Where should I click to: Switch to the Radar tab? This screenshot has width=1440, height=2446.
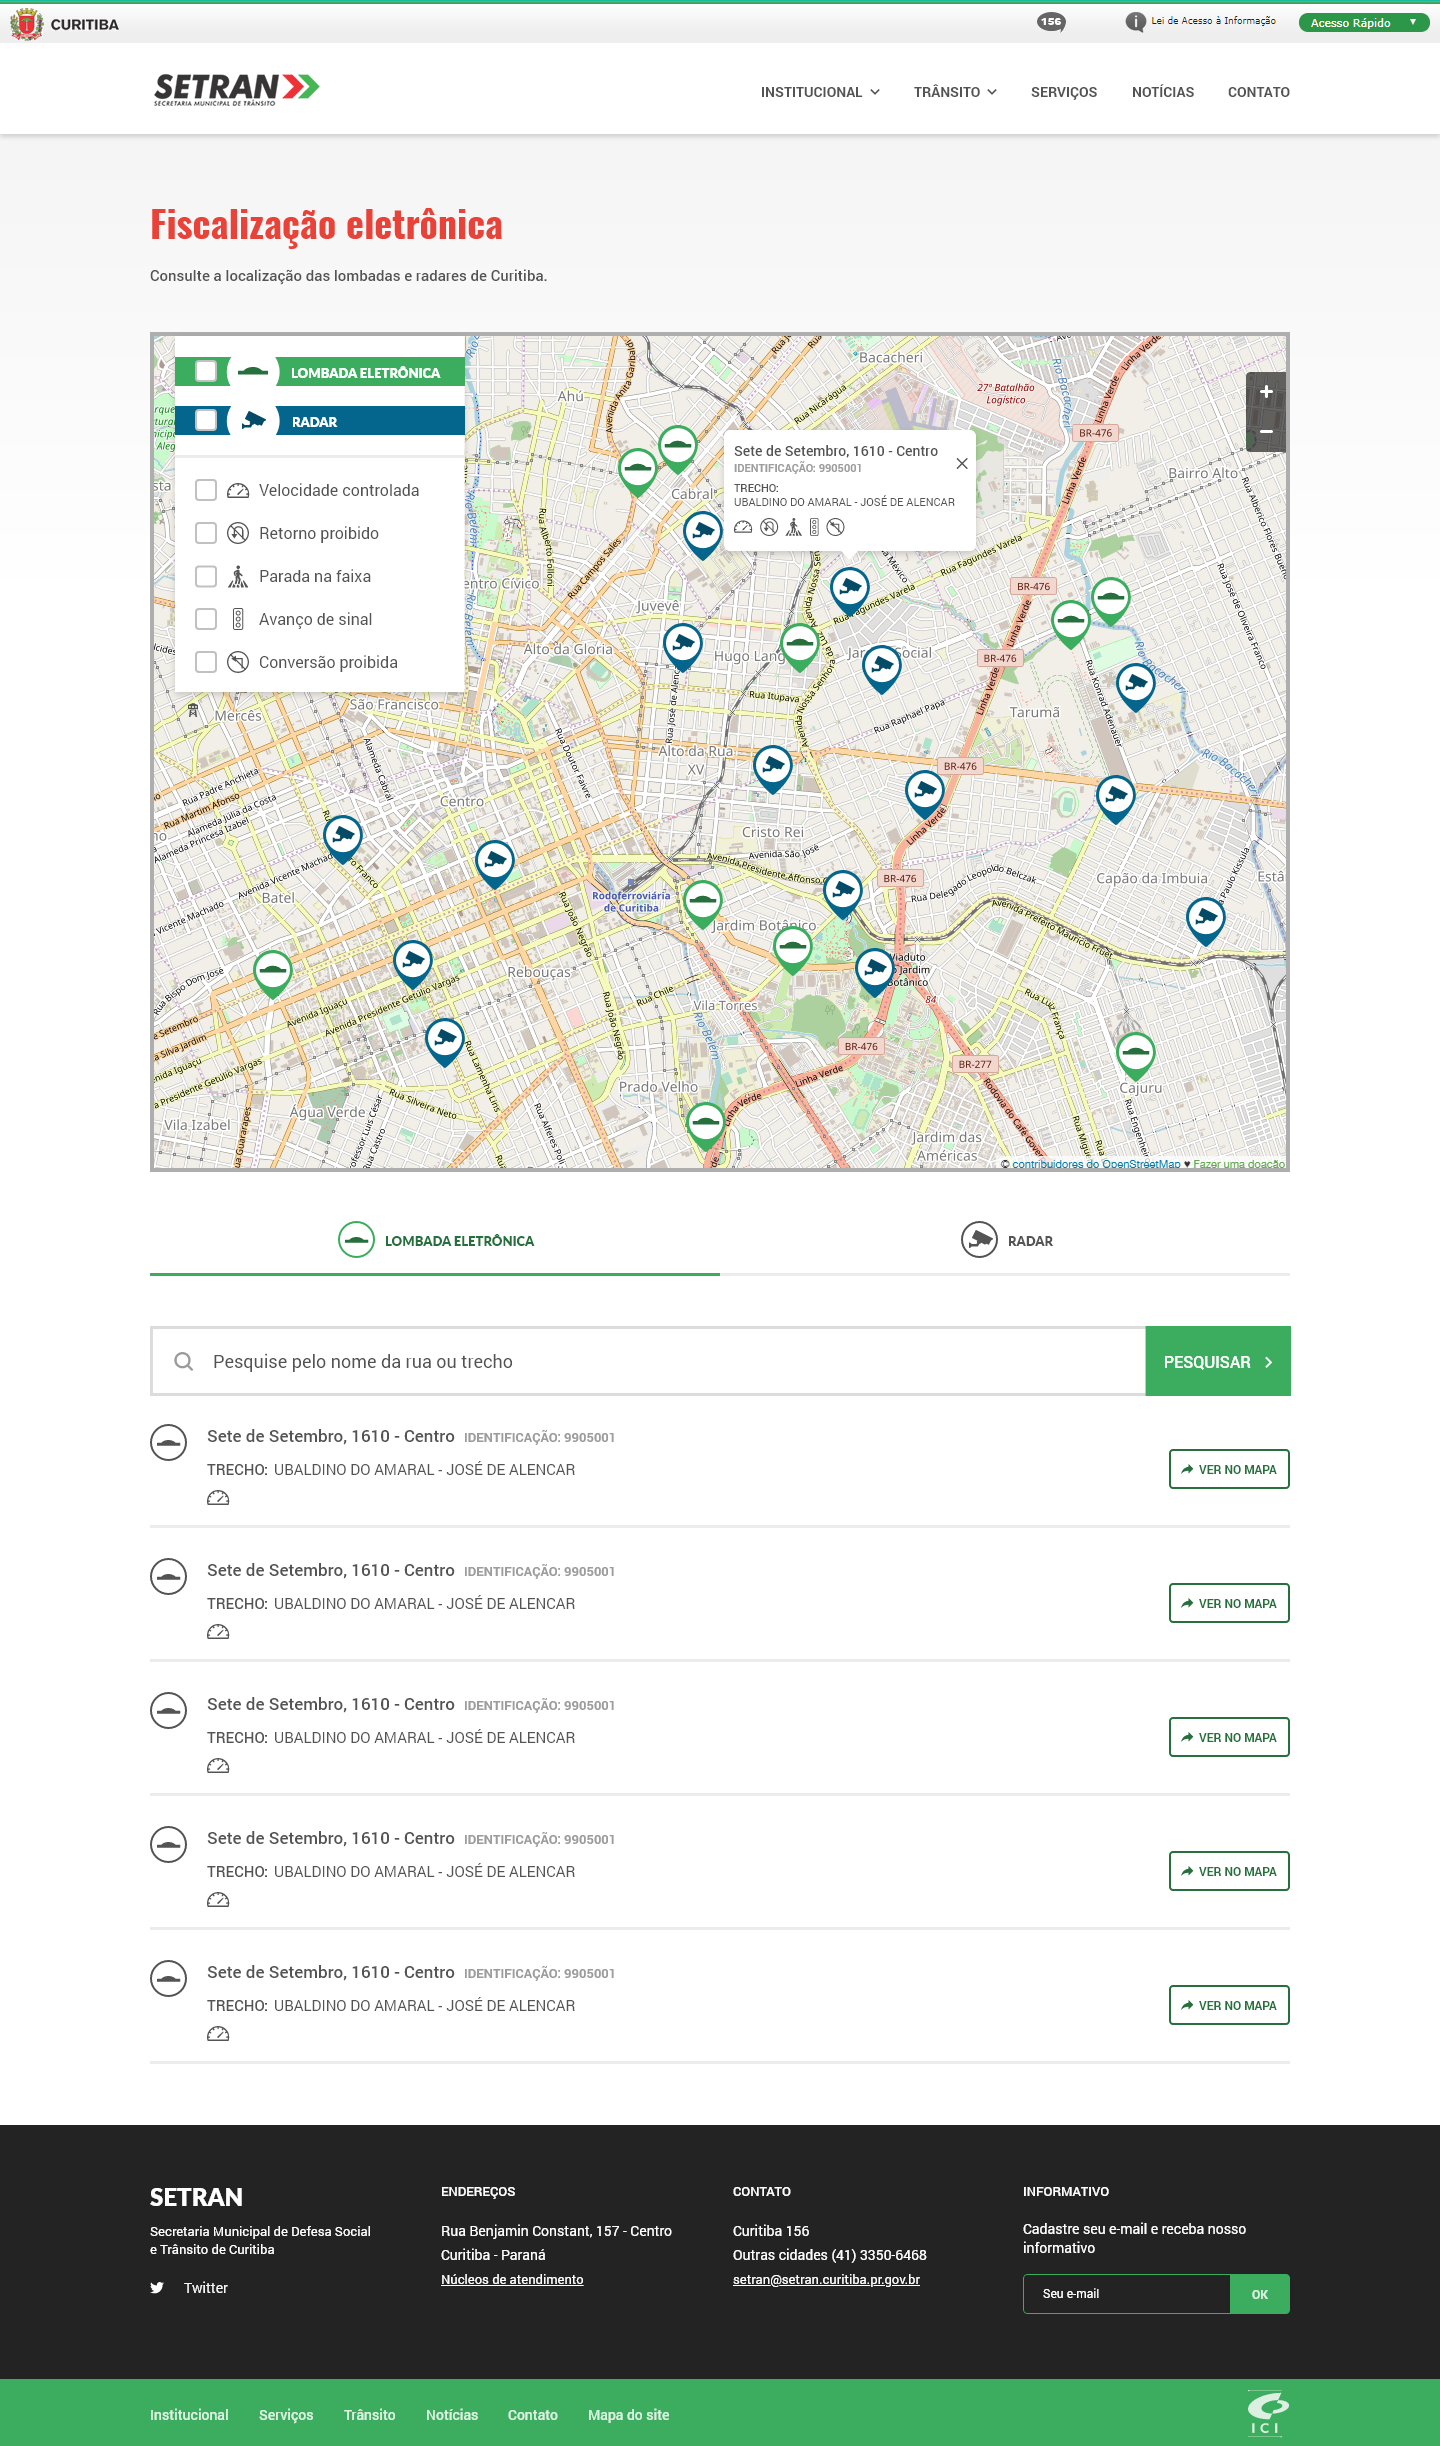coord(1005,1240)
